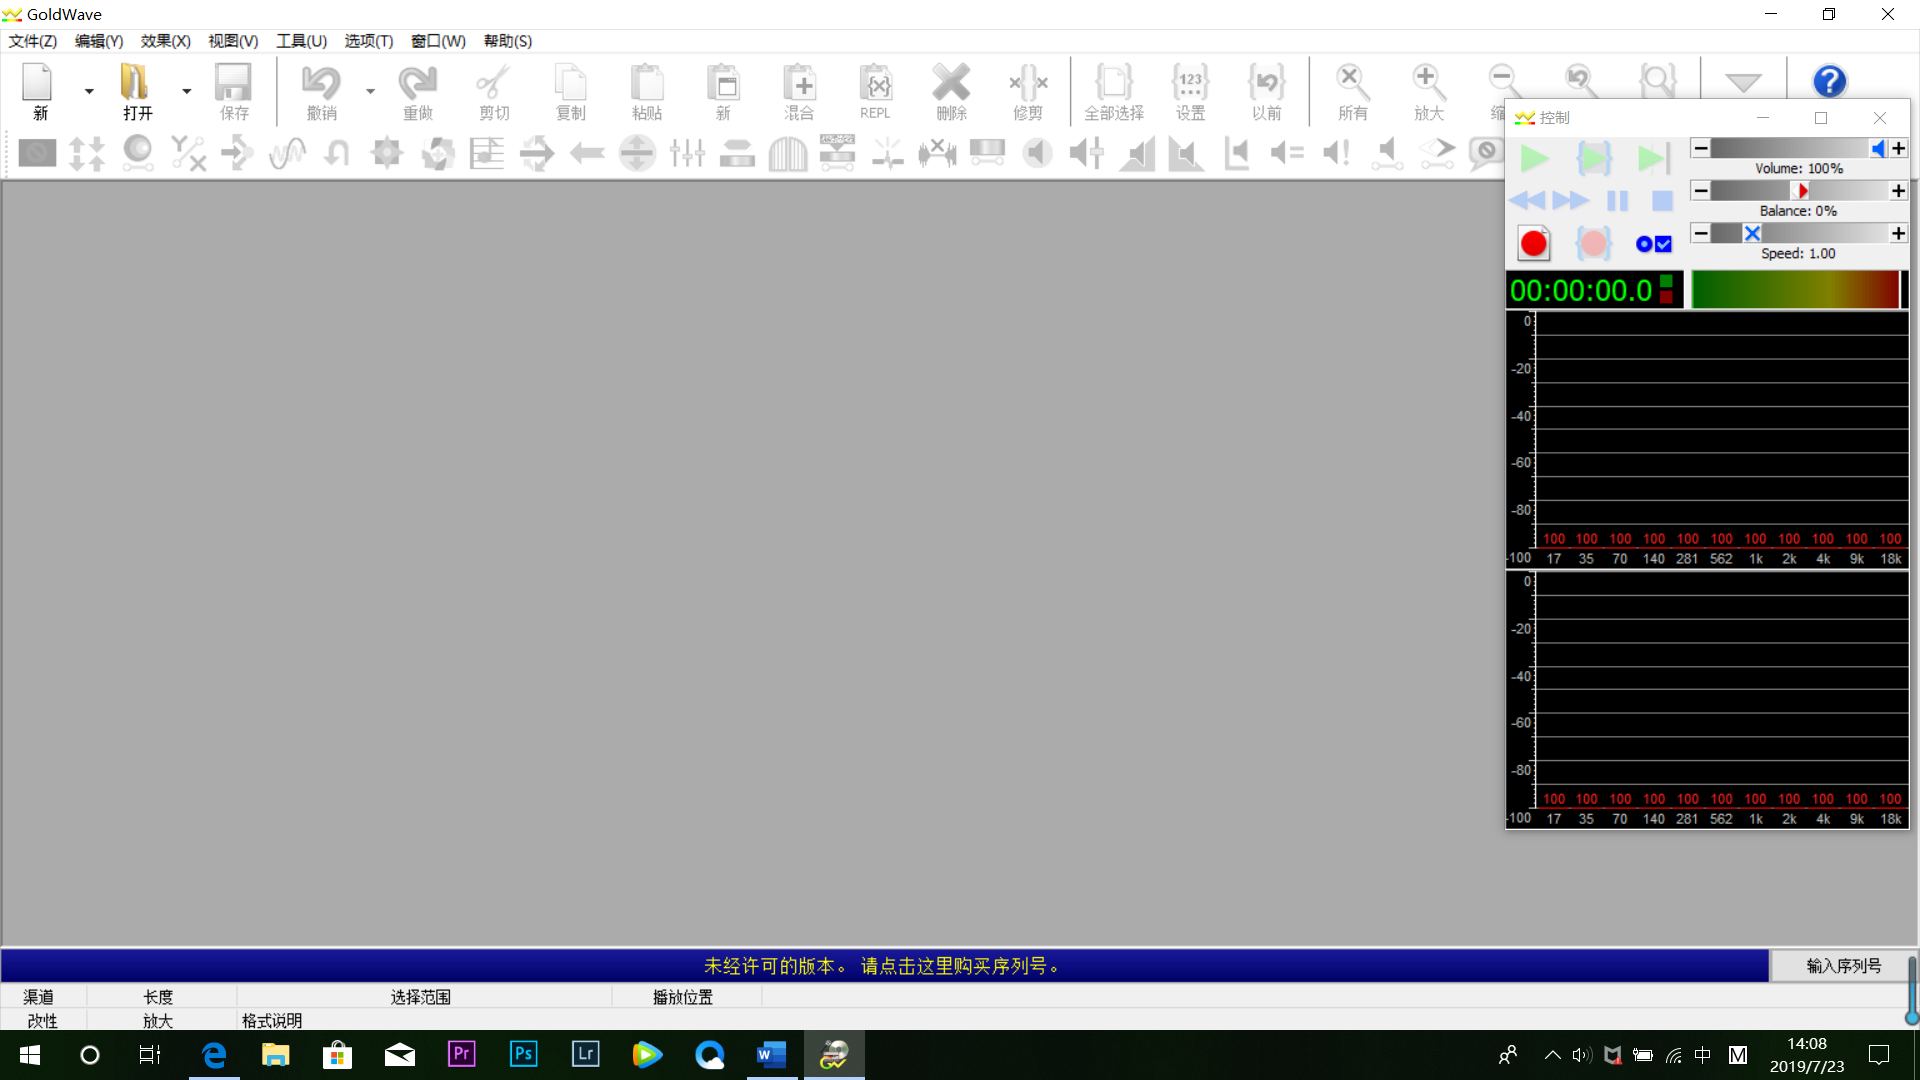This screenshot has height=1080, width=1920.
Task: Expand the dropdown arrow beside Undo (撤销)
Action: click(x=370, y=91)
